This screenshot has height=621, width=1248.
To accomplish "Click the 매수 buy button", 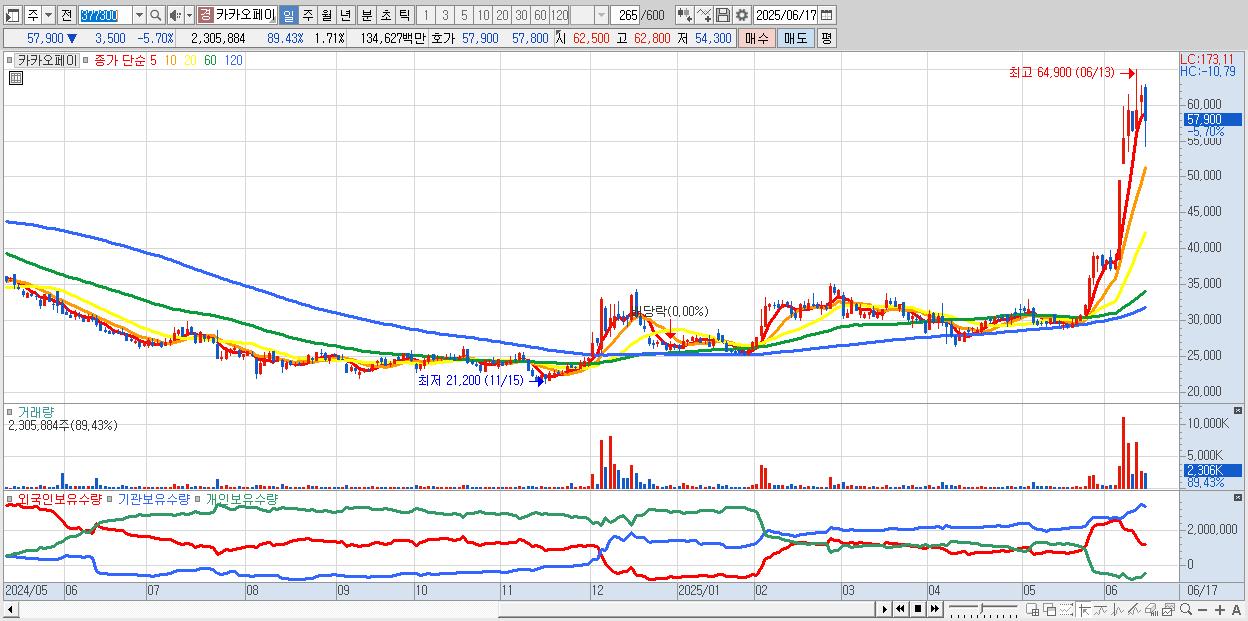I will pos(757,38).
